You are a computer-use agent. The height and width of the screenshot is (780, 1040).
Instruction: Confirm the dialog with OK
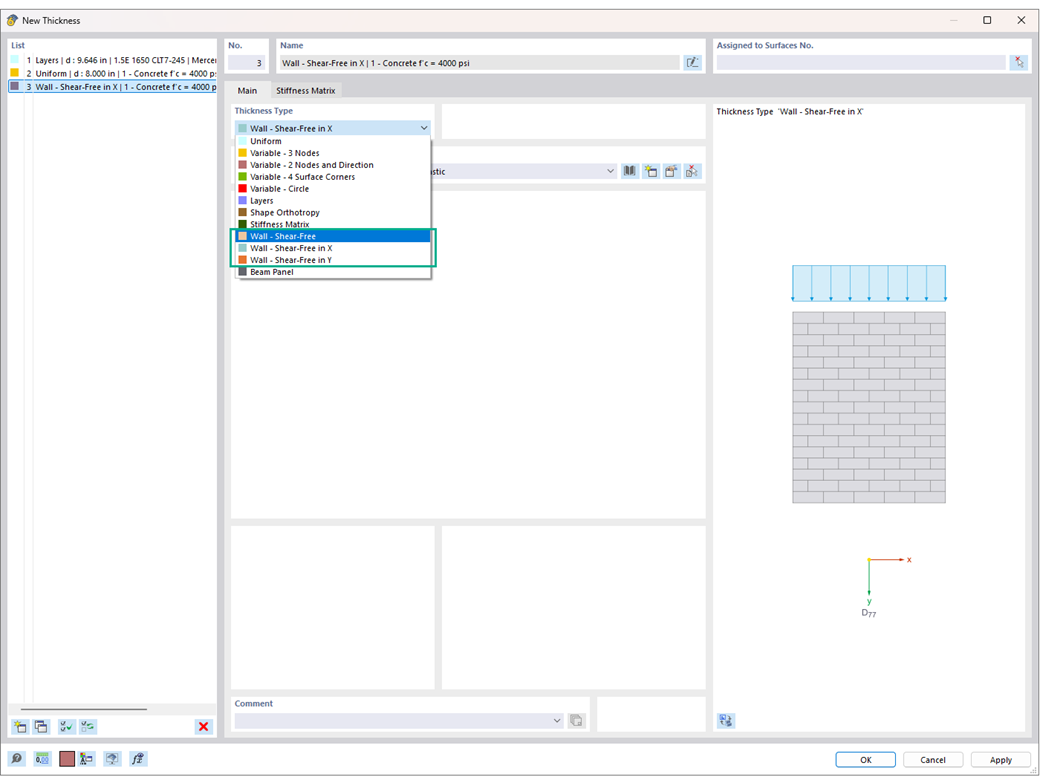(864, 759)
